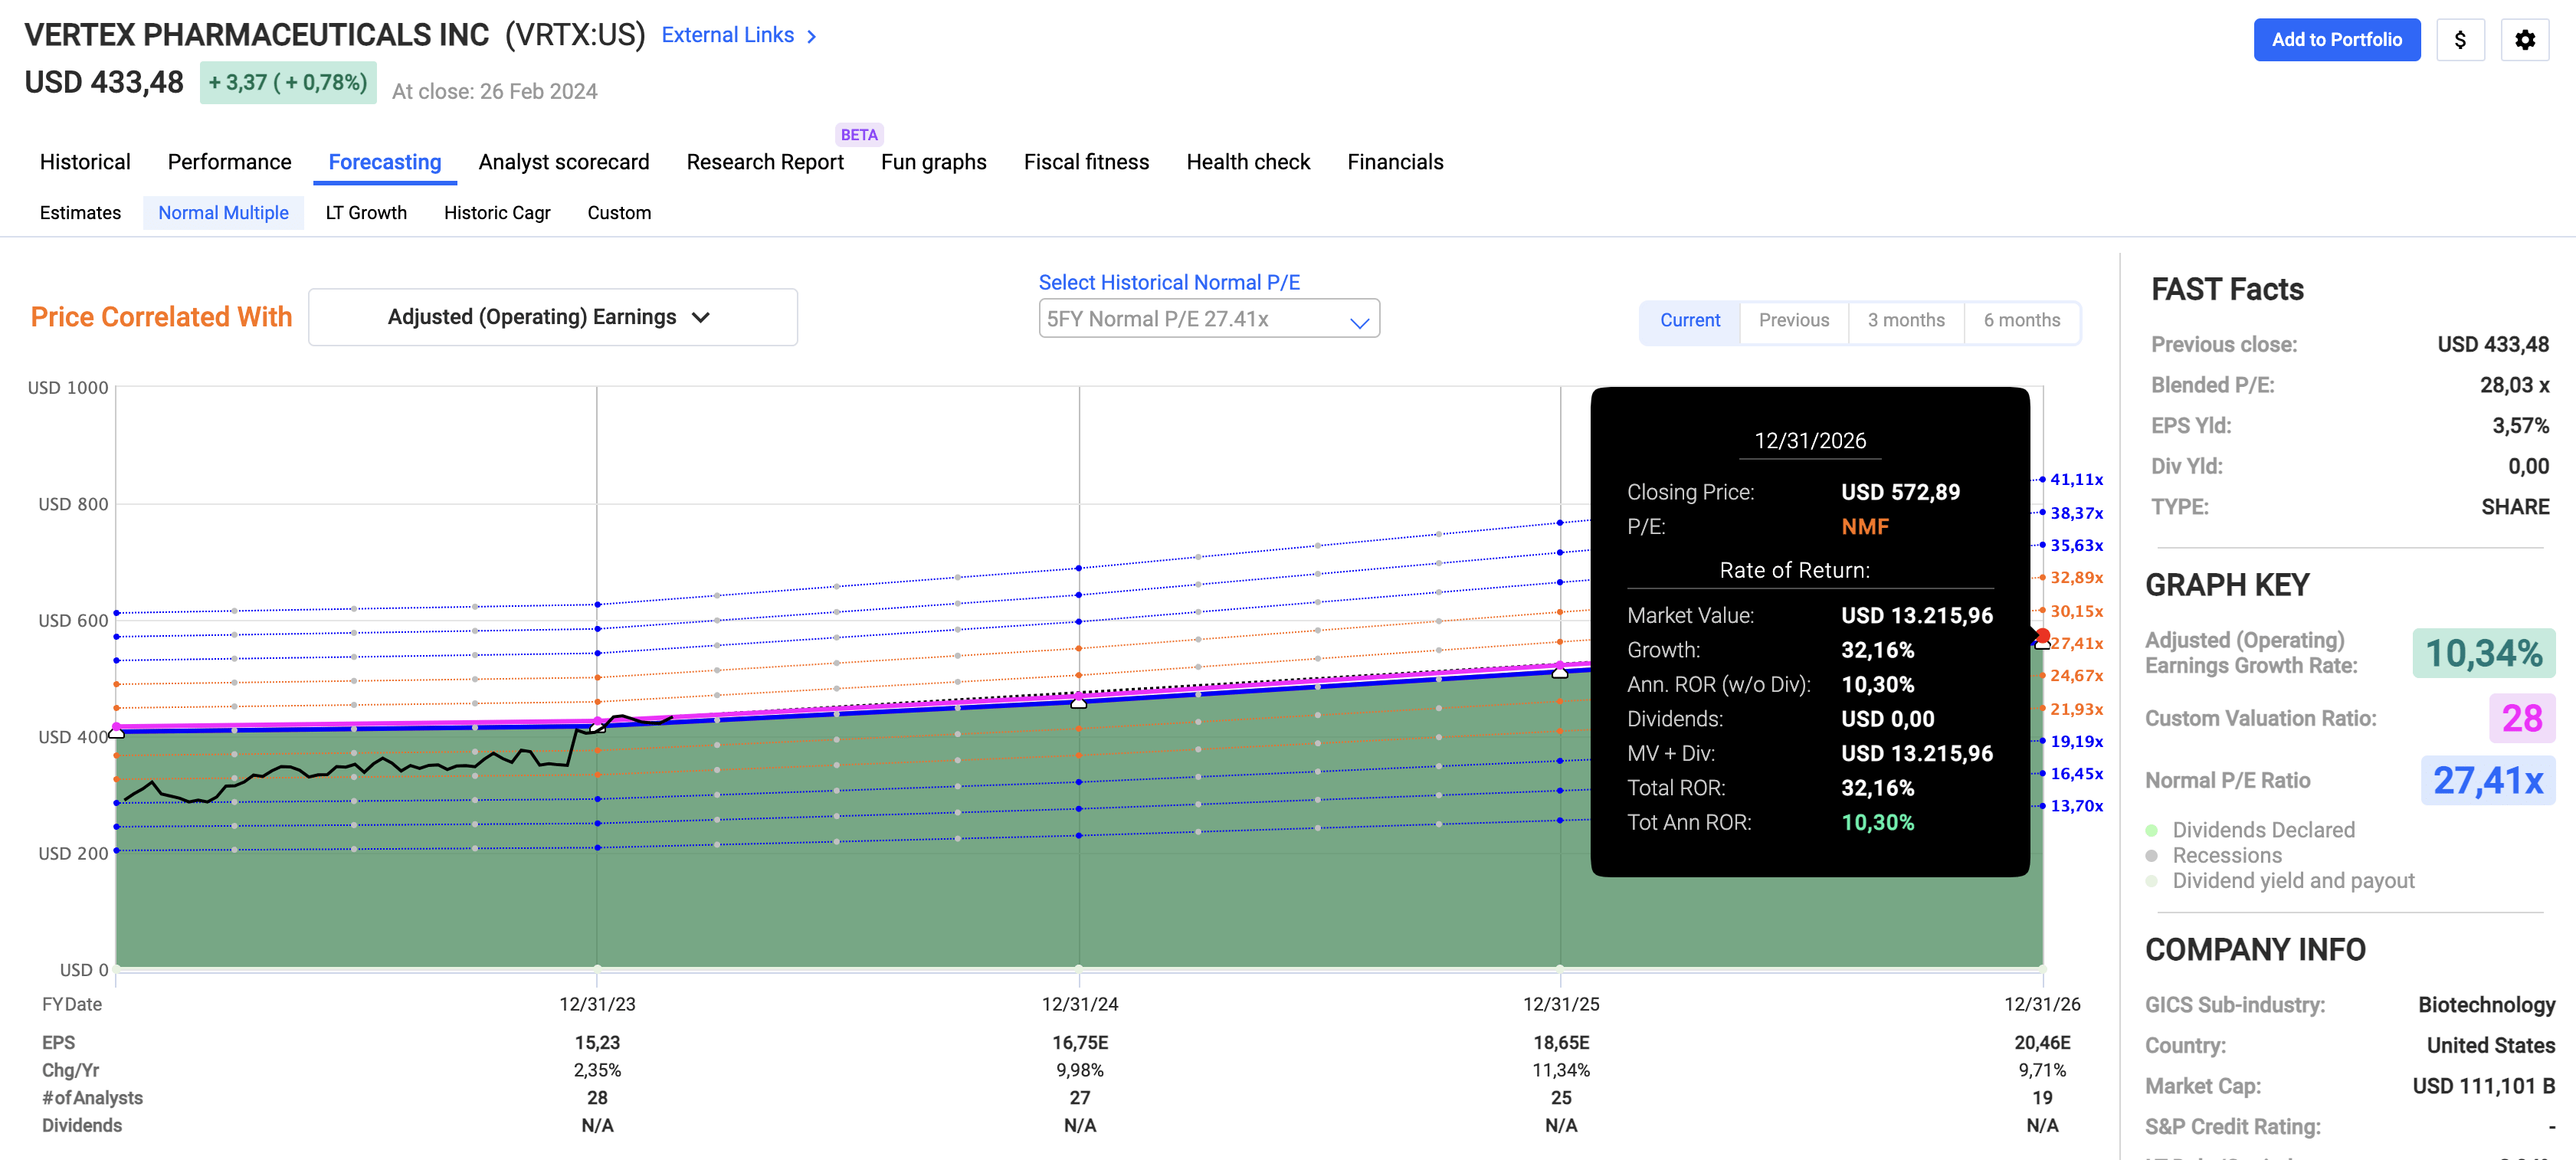
Task: Select the 6 months estimates toggle
Action: [2022, 321]
